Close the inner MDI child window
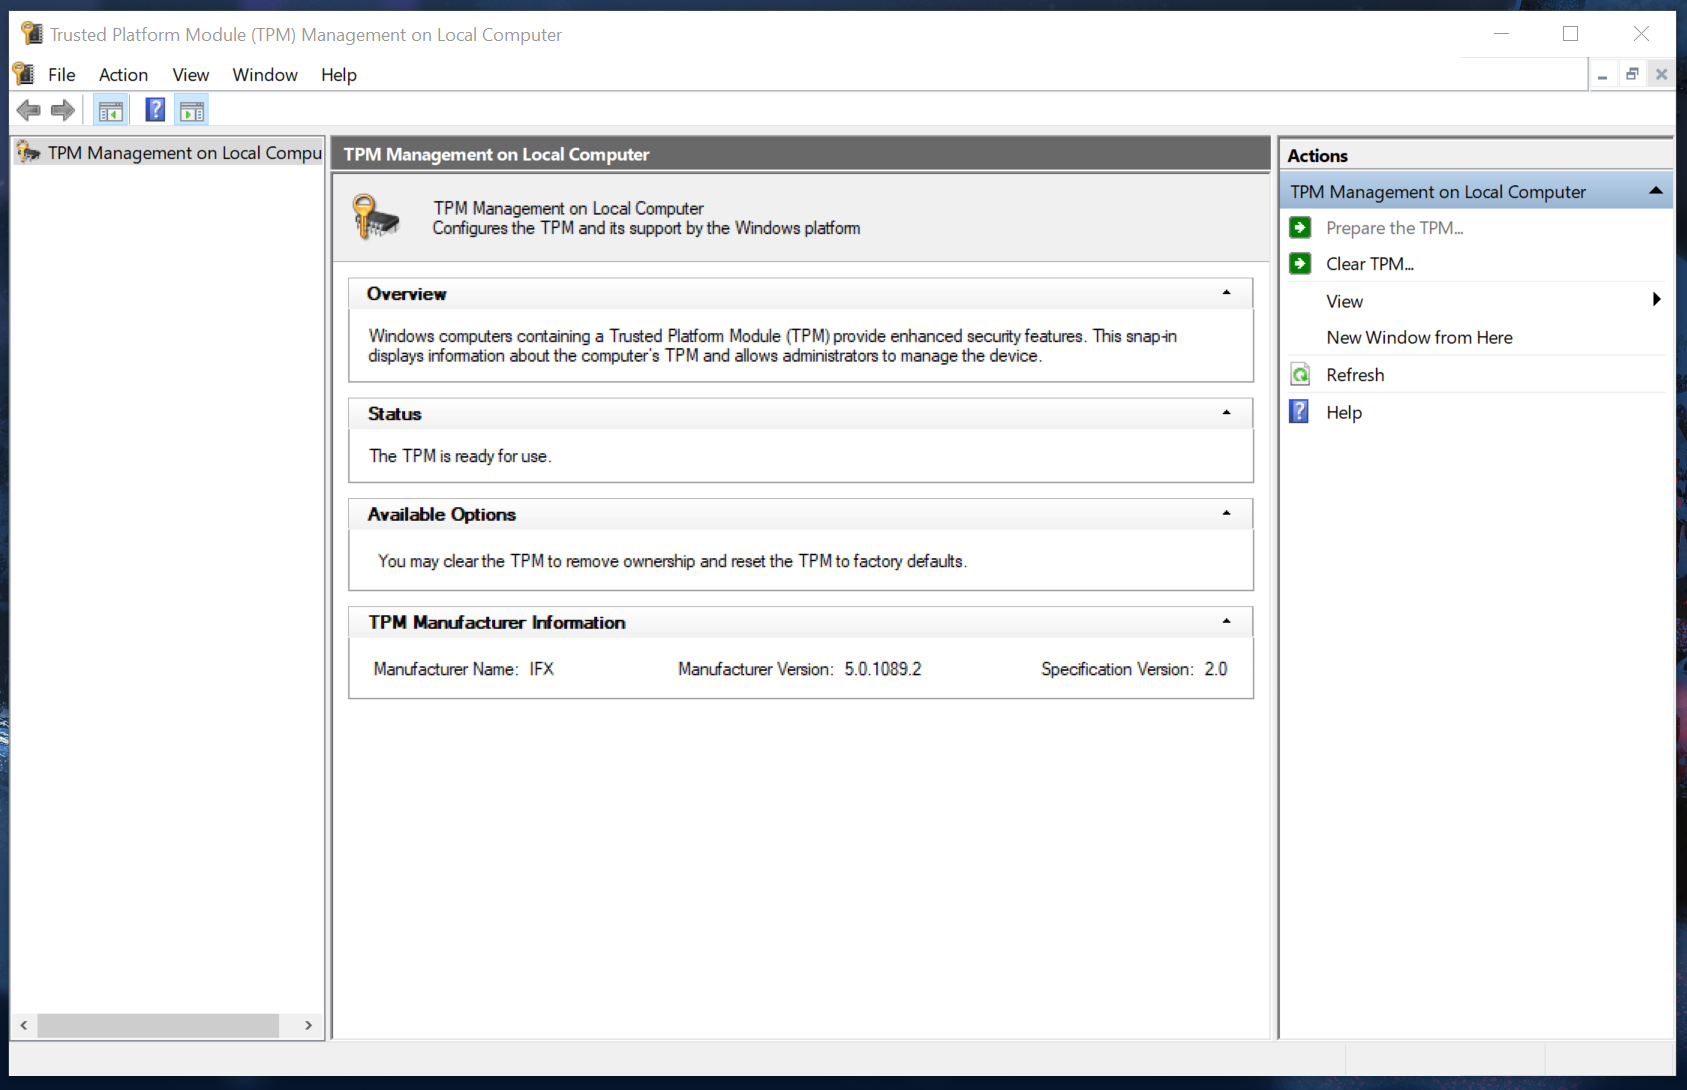This screenshot has height=1090, width=1687. point(1661,74)
